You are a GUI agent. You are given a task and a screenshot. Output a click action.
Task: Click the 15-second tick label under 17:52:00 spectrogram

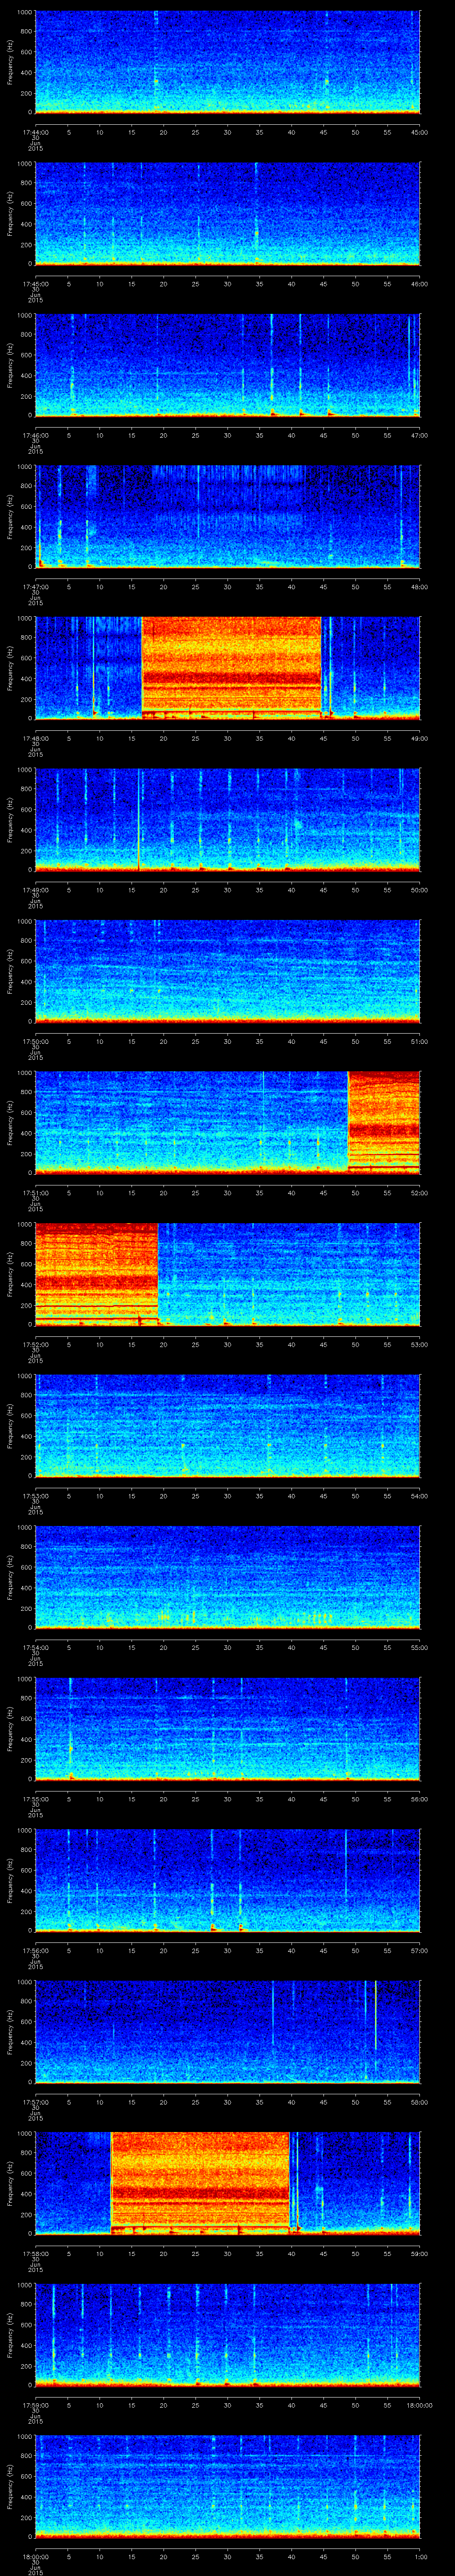point(131,1344)
